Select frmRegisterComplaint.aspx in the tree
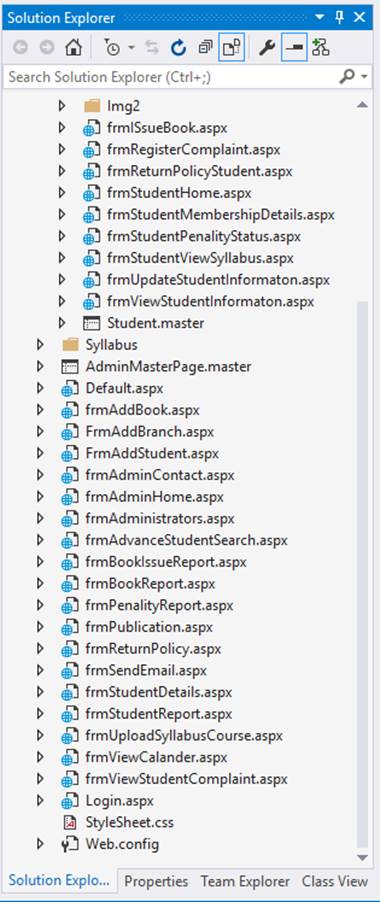380x902 pixels. pyautogui.click(x=194, y=150)
